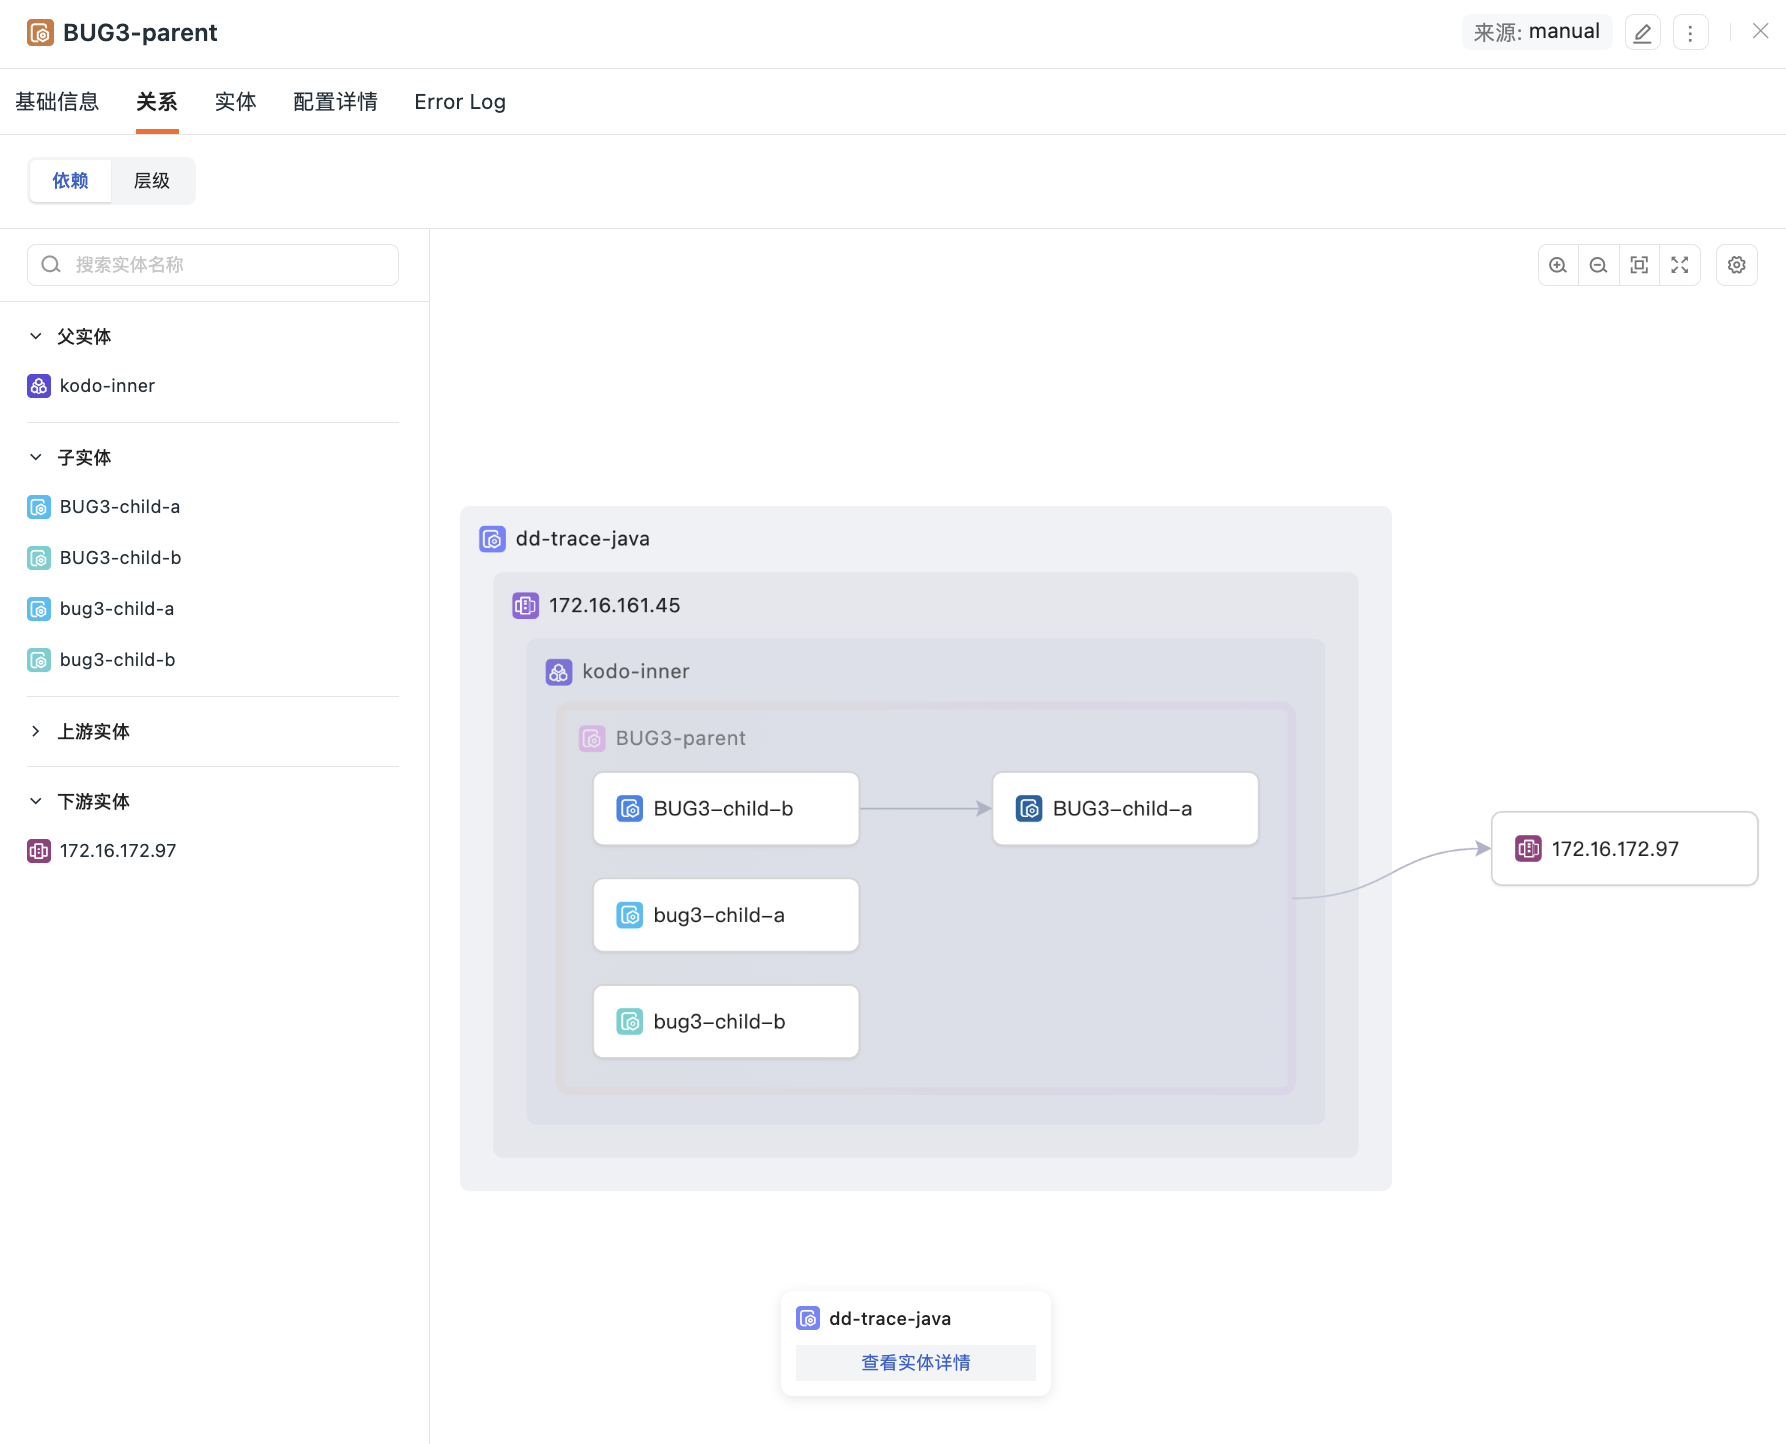Click the 172.16.161.45 group label
Screen dimensions: 1786x1444
click(615, 605)
